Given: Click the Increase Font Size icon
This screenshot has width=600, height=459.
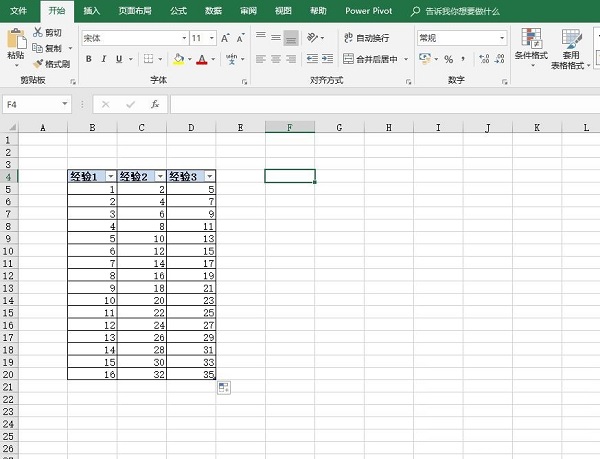Looking at the screenshot, I should pyautogui.click(x=225, y=38).
